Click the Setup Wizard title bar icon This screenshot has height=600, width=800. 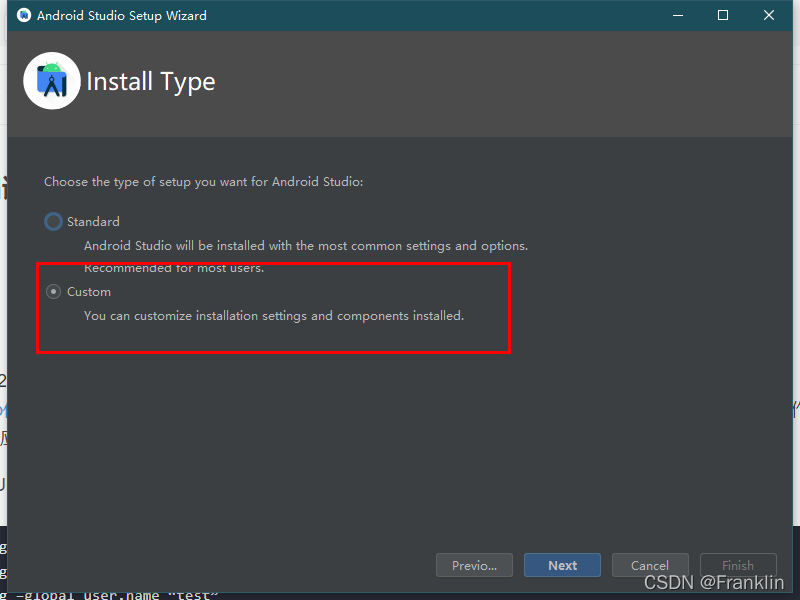click(23, 15)
